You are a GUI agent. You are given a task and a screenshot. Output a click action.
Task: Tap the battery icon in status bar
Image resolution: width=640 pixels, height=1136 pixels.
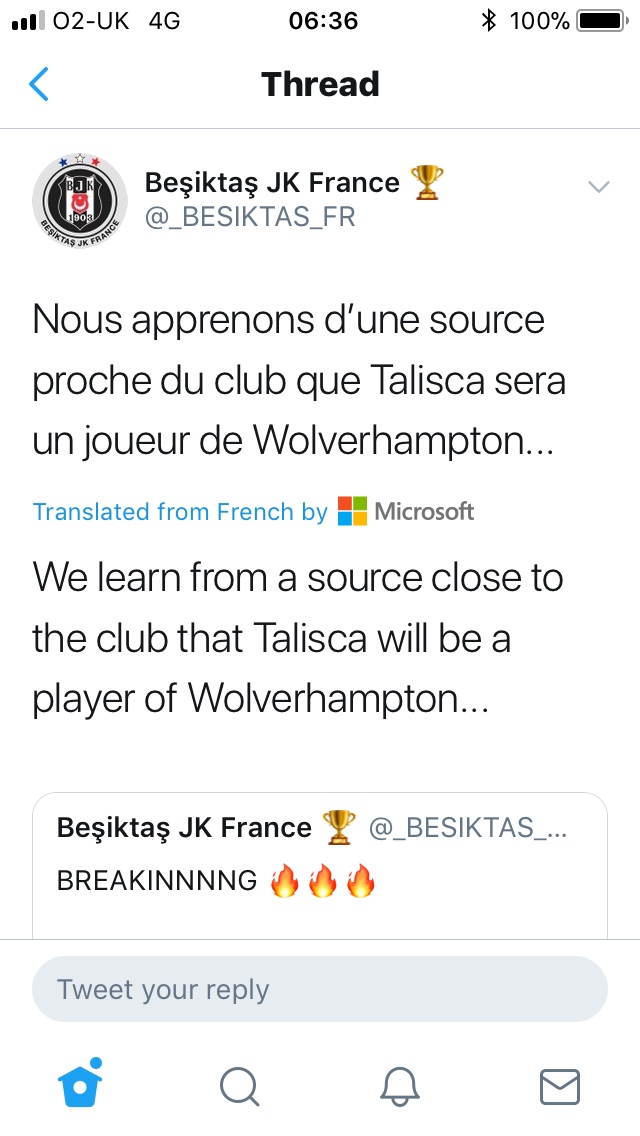click(602, 21)
